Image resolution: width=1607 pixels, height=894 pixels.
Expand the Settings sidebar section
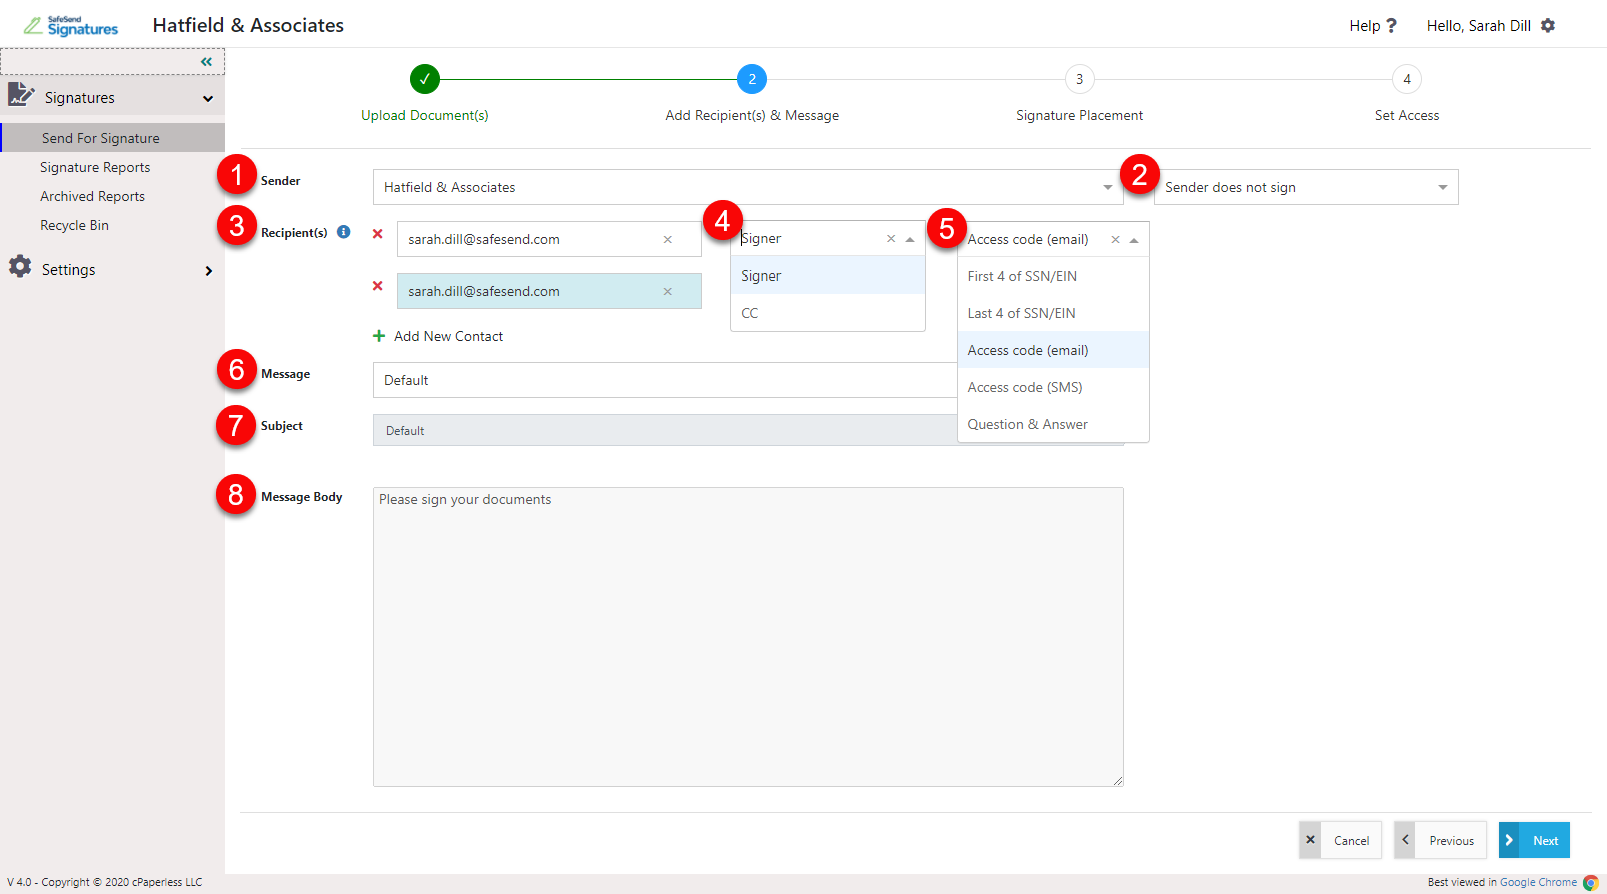click(x=208, y=271)
